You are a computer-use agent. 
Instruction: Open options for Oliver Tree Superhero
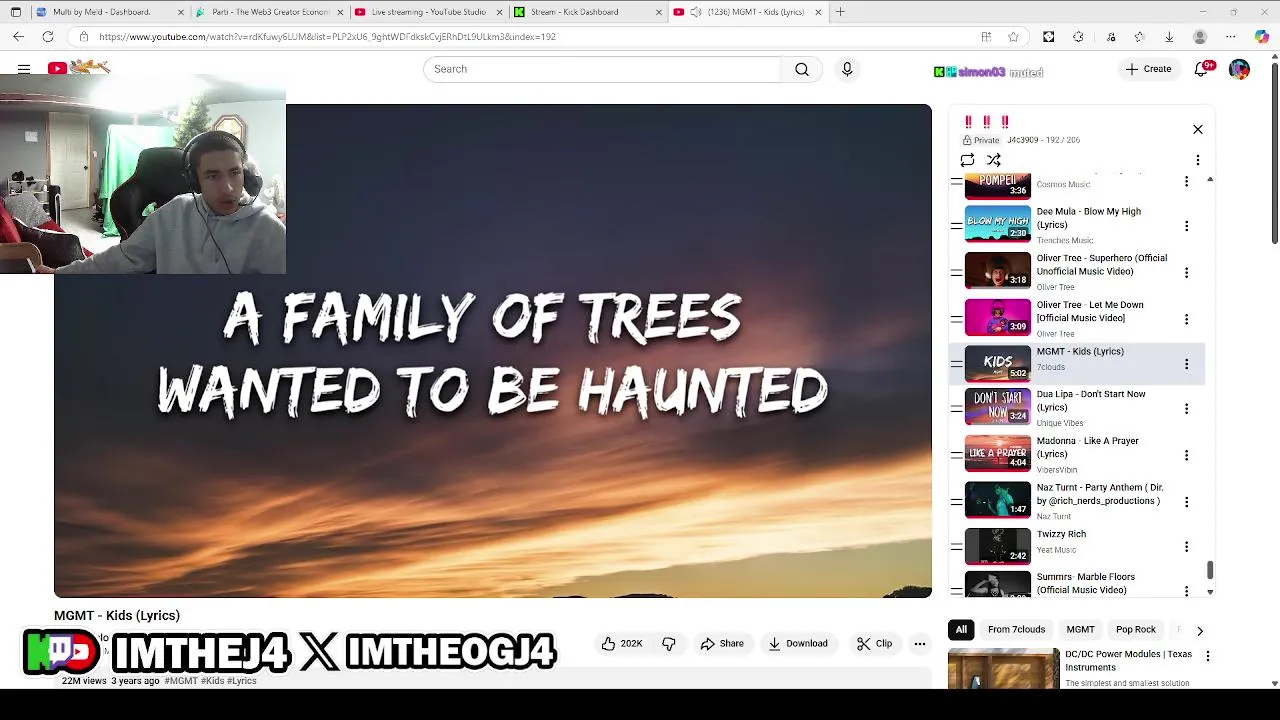(x=1186, y=272)
